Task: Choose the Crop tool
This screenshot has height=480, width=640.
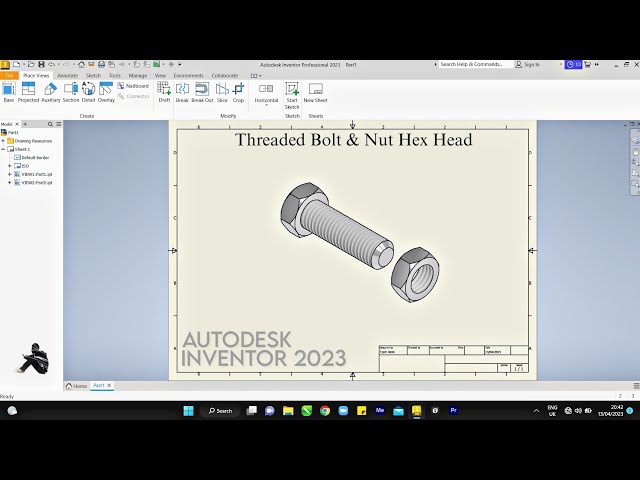Action: tap(238, 92)
